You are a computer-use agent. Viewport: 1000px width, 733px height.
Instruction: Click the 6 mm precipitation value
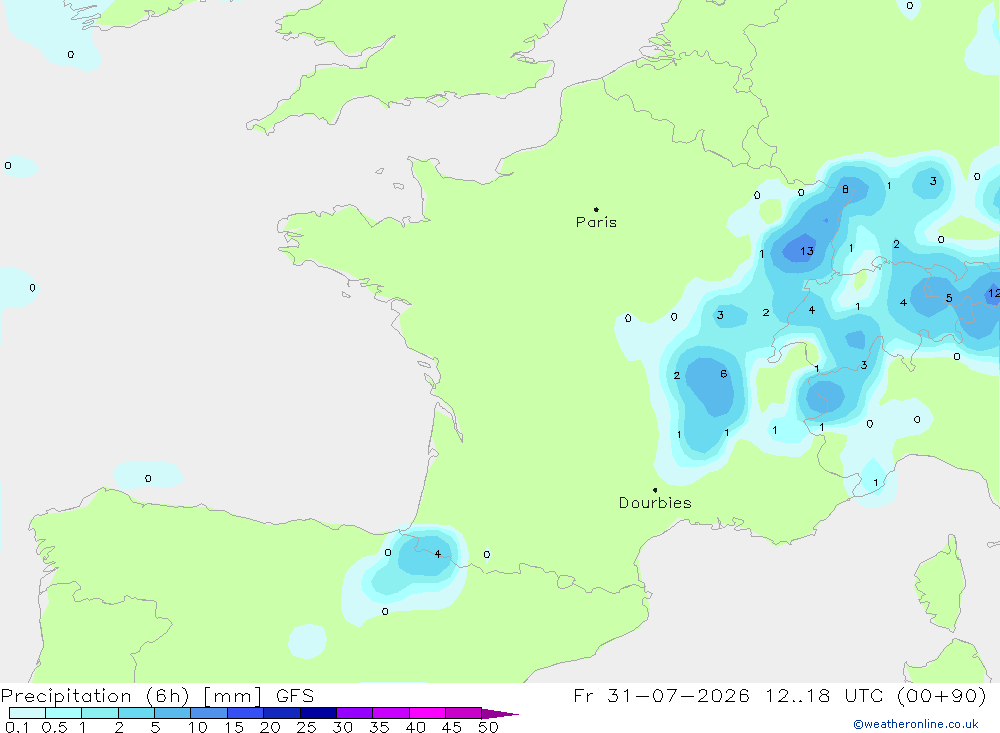[x=723, y=374]
